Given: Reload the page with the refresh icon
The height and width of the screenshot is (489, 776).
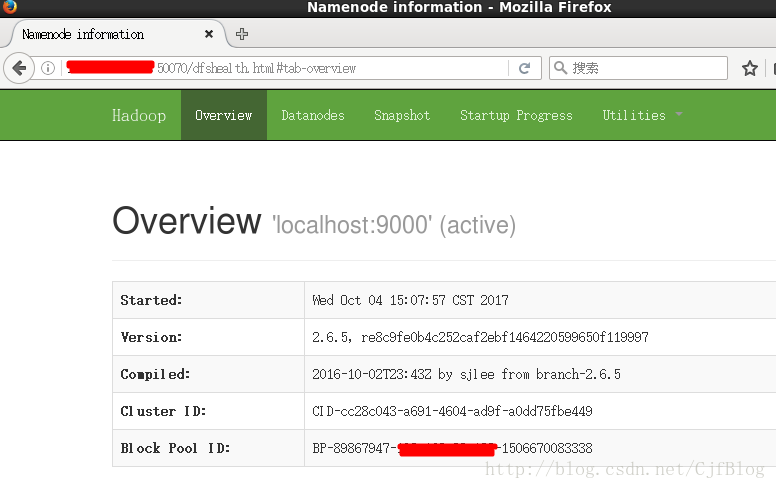Looking at the screenshot, I should (524, 68).
